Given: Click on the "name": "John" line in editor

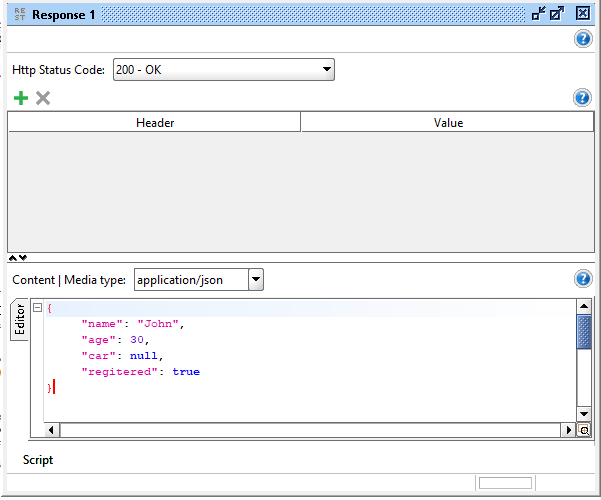Looking at the screenshot, I should [133, 324].
